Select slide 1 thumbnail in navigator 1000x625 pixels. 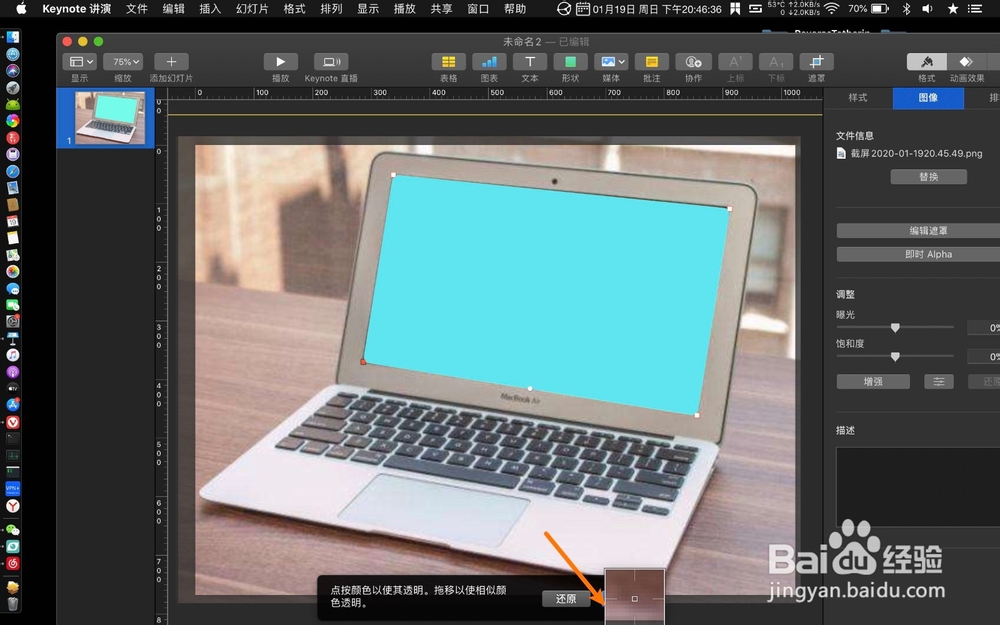[110, 118]
